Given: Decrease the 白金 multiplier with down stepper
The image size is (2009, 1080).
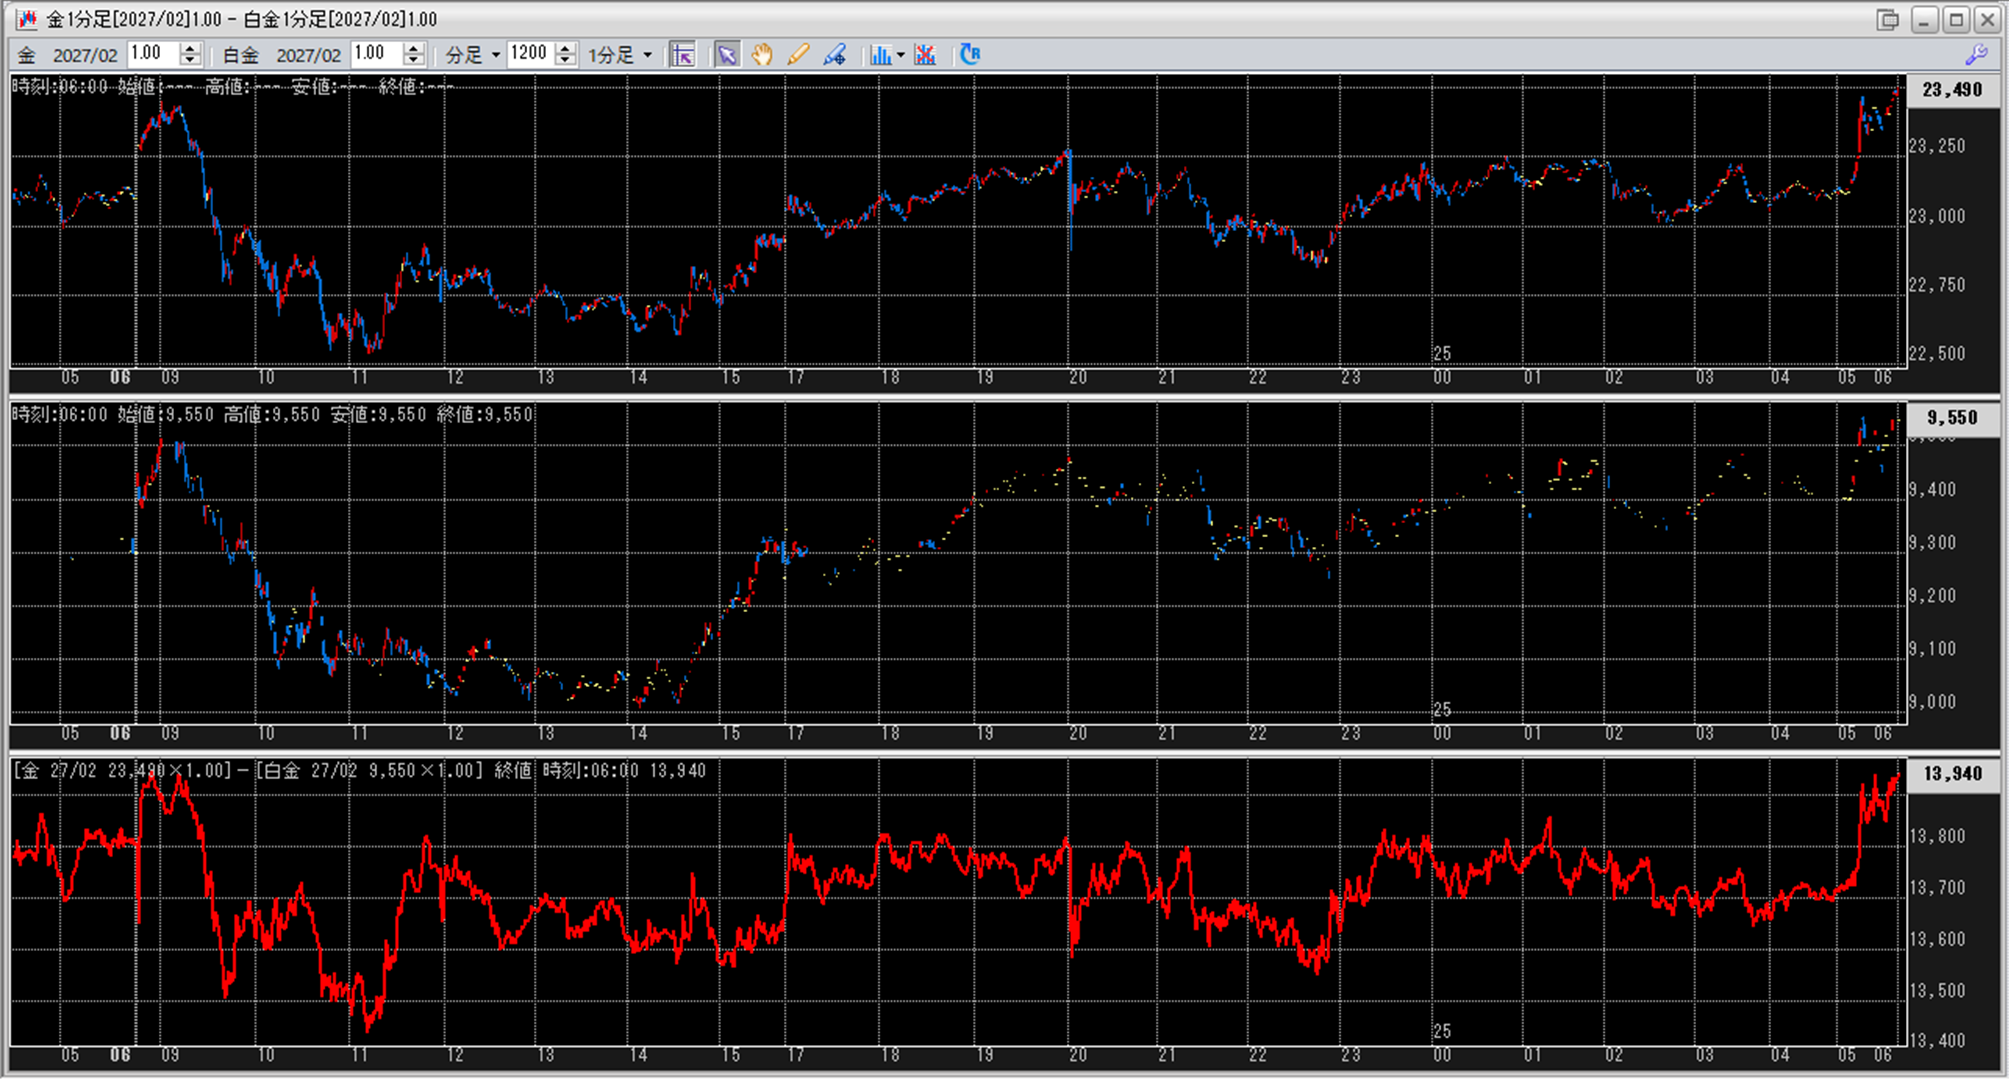Looking at the screenshot, I should (x=413, y=61).
